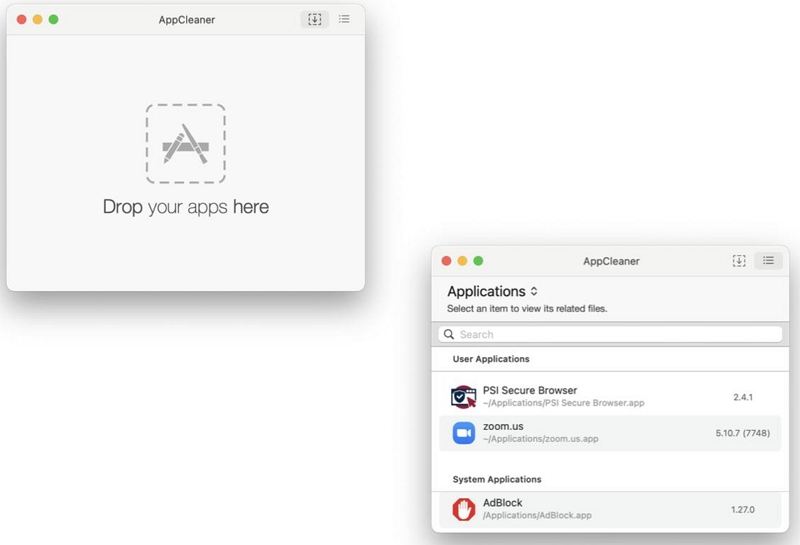
Task: Click the User Applications section header
Action: pyautogui.click(x=491, y=359)
